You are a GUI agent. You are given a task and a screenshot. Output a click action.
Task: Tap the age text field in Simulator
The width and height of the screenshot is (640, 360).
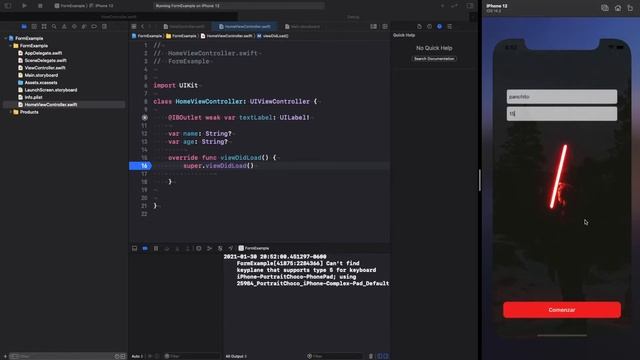click(562, 113)
